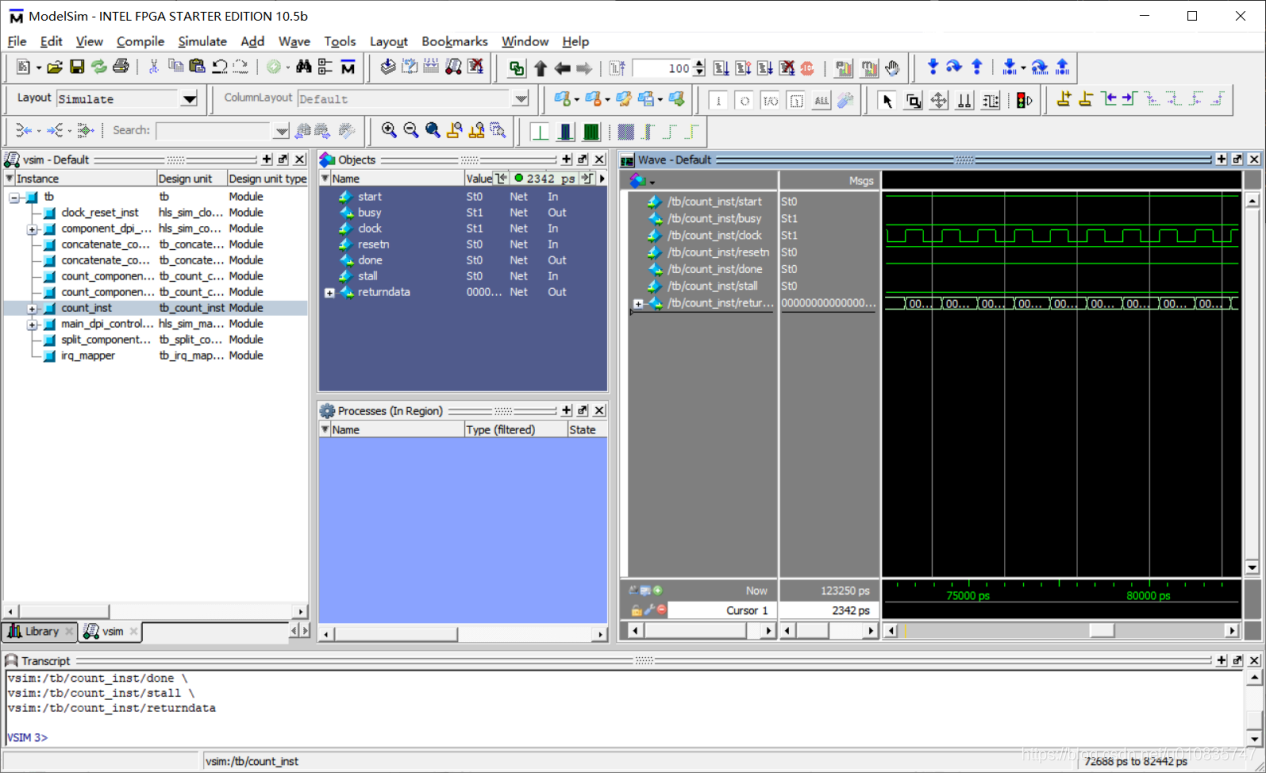The width and height of the screenshot is (1266, 773).
Task: Click the Restart simulation icon
Action: pos(617,68)
